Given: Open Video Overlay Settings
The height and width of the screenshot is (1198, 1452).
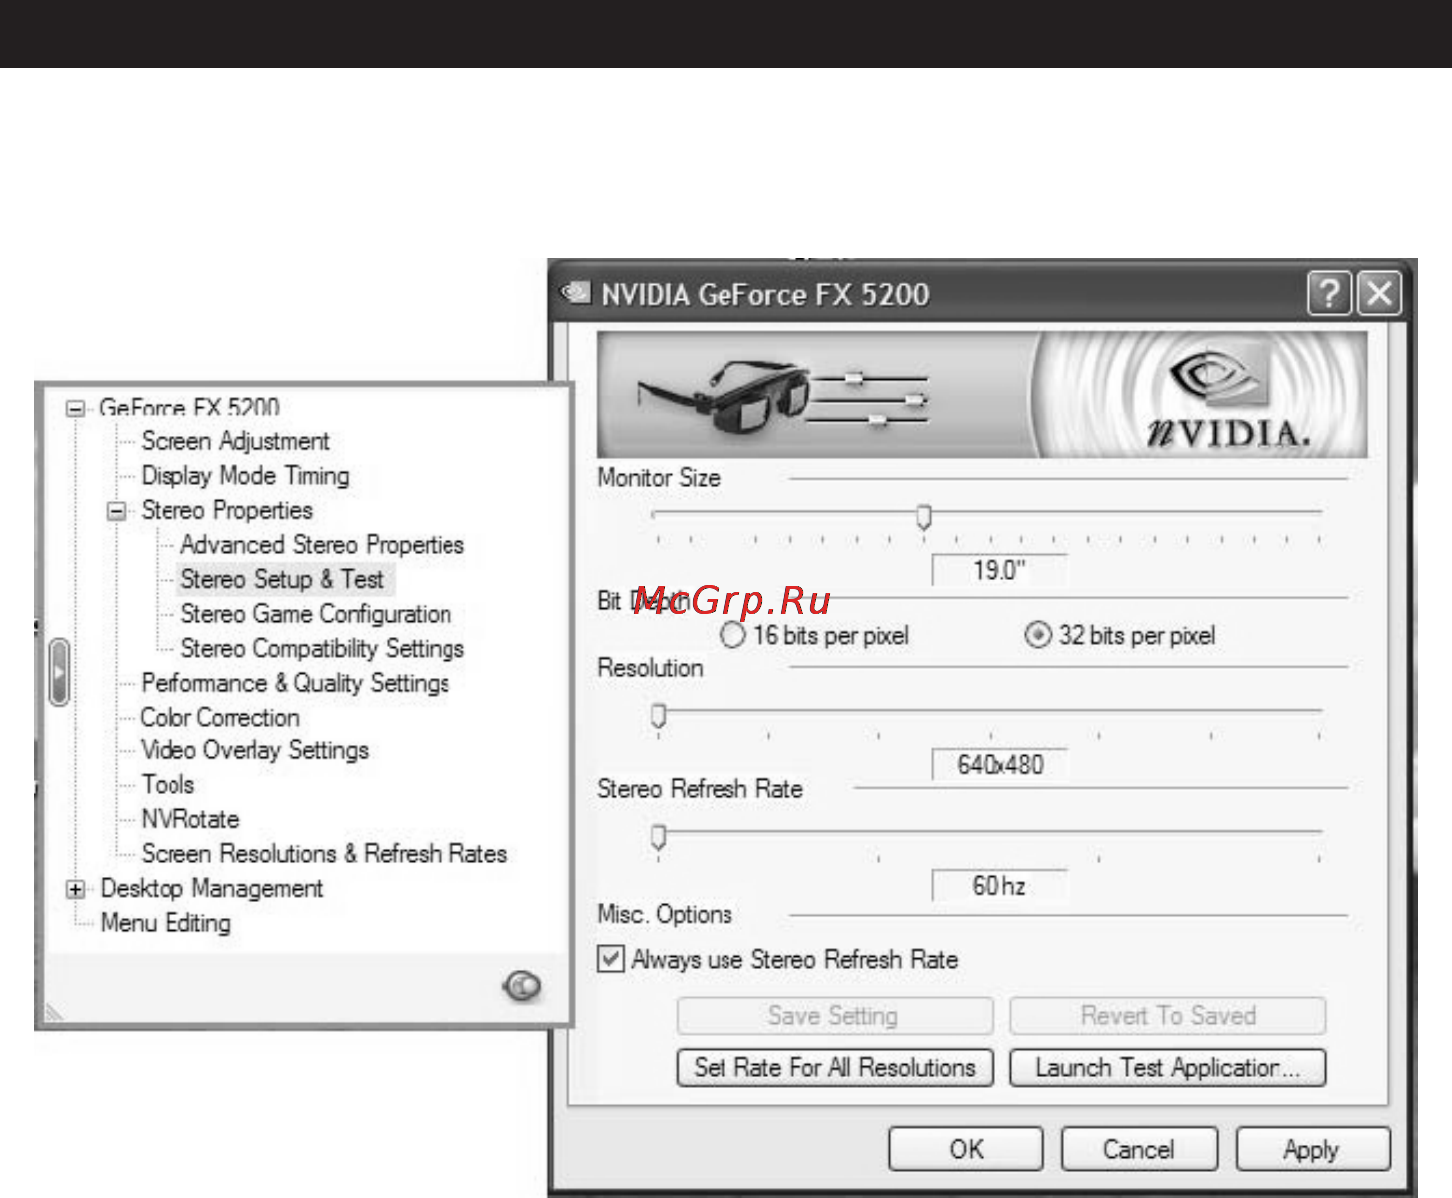Looking at the screenshot, I should click(x=255, y=750).
